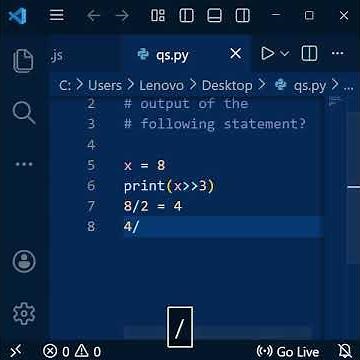Image resolution: width=360 pixels, height=360 pixels.
Task: Click line number 8 in gutter
Action: coord(91,227)
